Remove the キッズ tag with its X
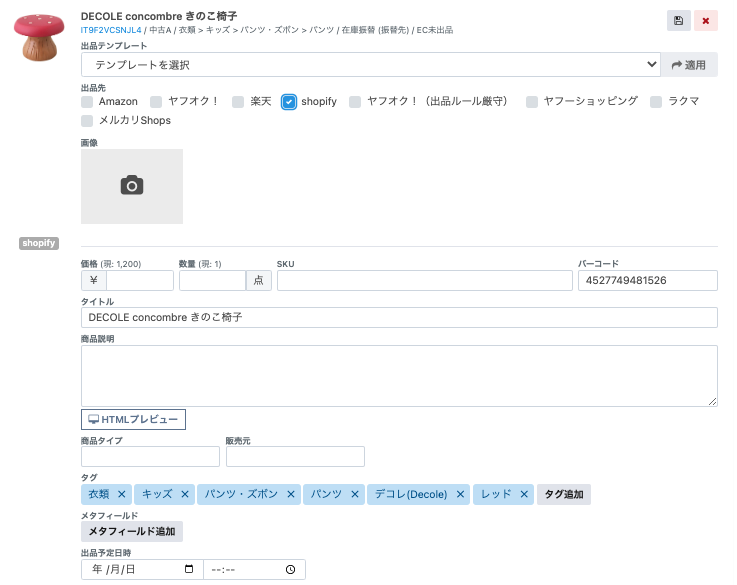The image size is (737, 585). [185, 494]
